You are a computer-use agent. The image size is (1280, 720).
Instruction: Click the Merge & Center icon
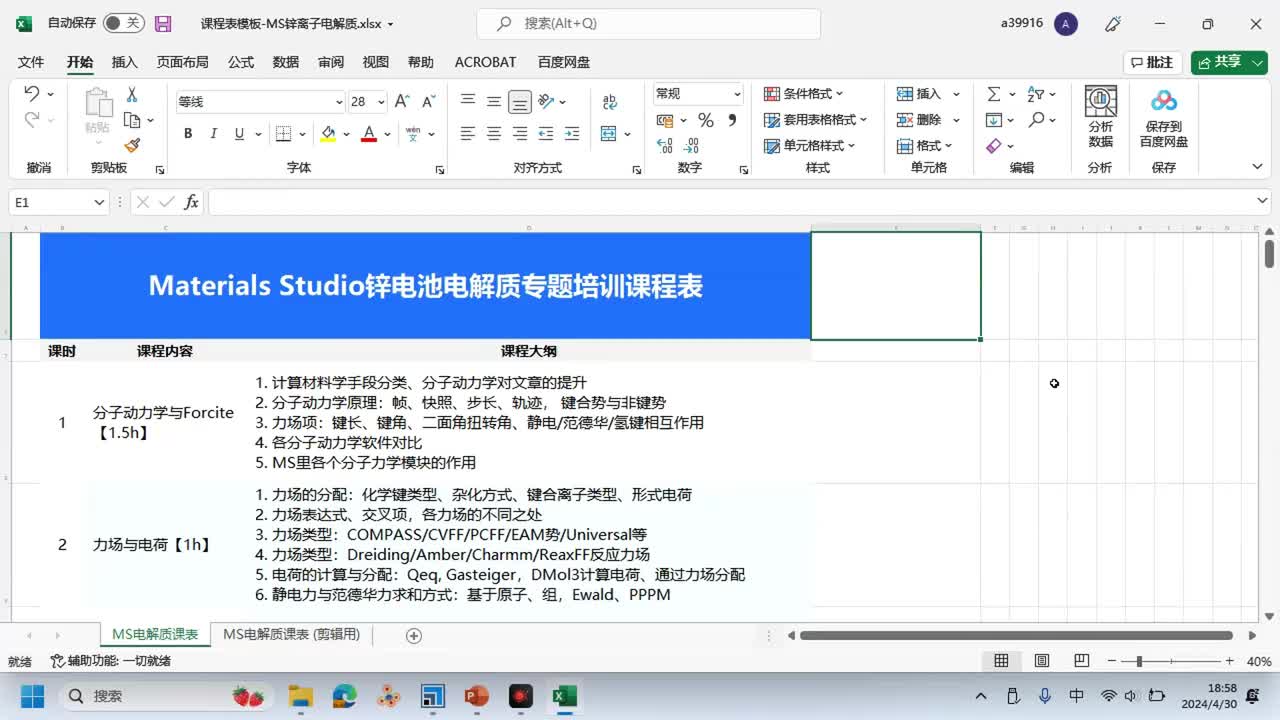point(609,133)
